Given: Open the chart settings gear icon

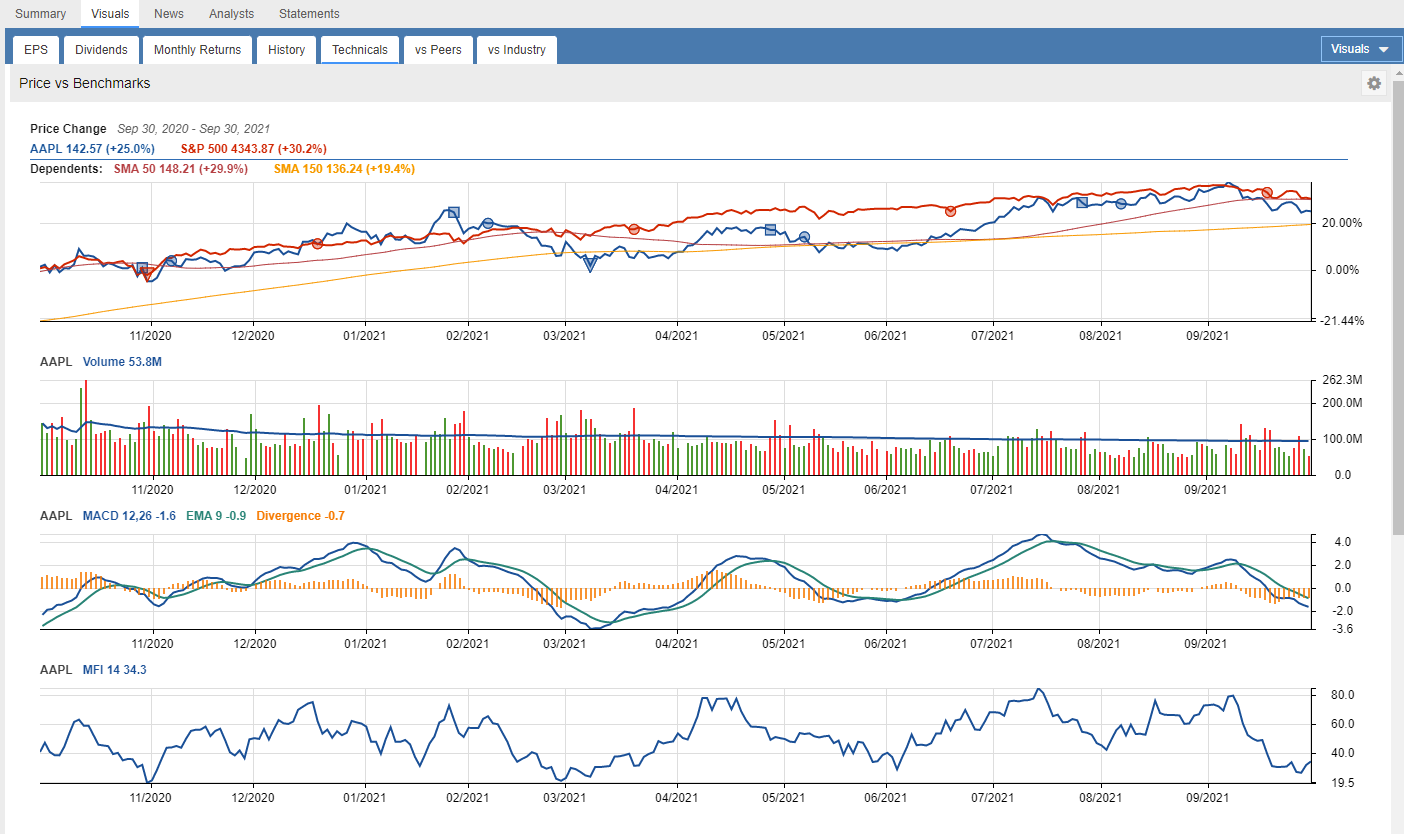Looking at the screenshot, I should (1374, 83).
